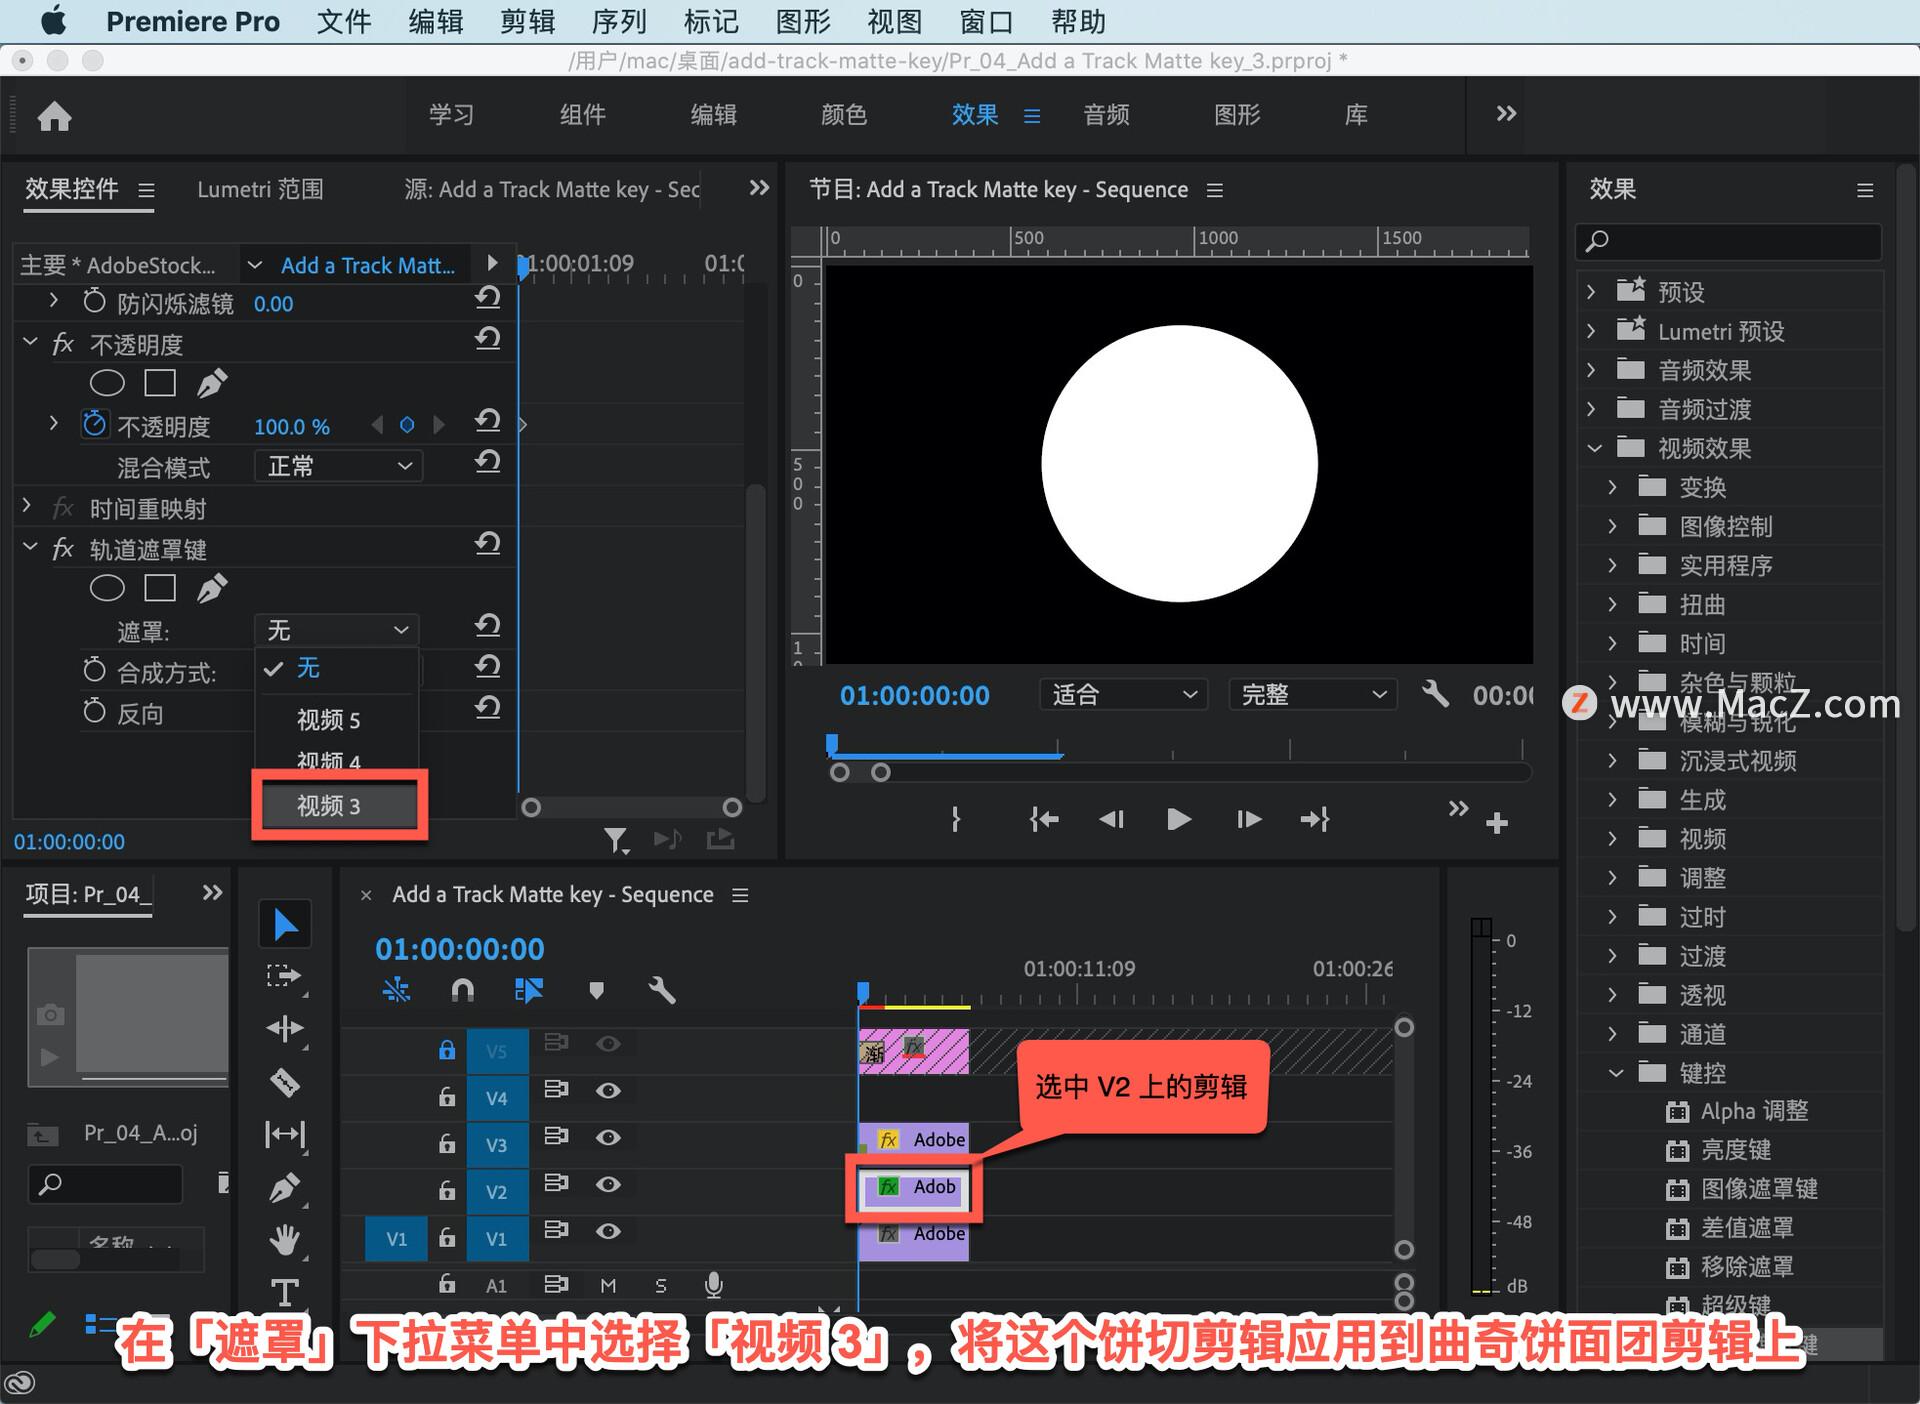This screenshot has height=1404, width=1920.
Task: Open timeline display settings wrench
Action: [x=662, y=990]
